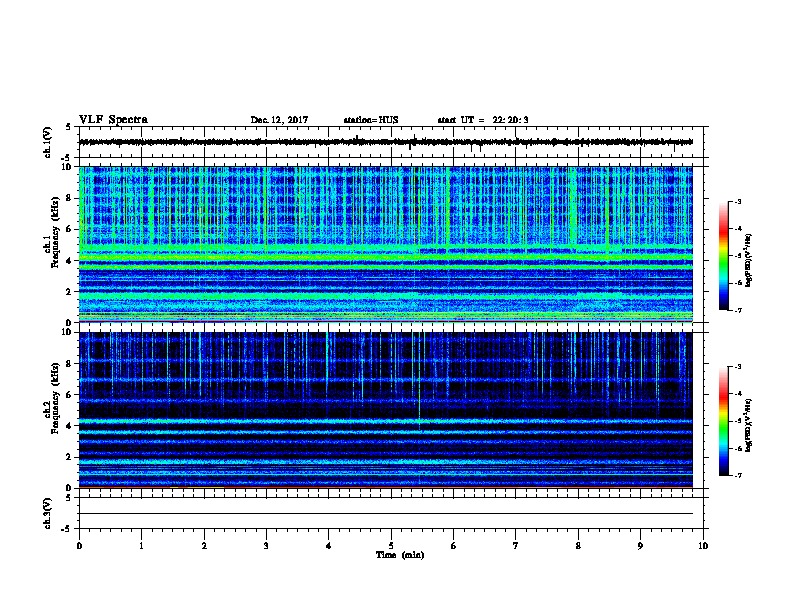Click the "-3" value on lower colorbar
The image size is (792, 612).
tap(738, 367)
